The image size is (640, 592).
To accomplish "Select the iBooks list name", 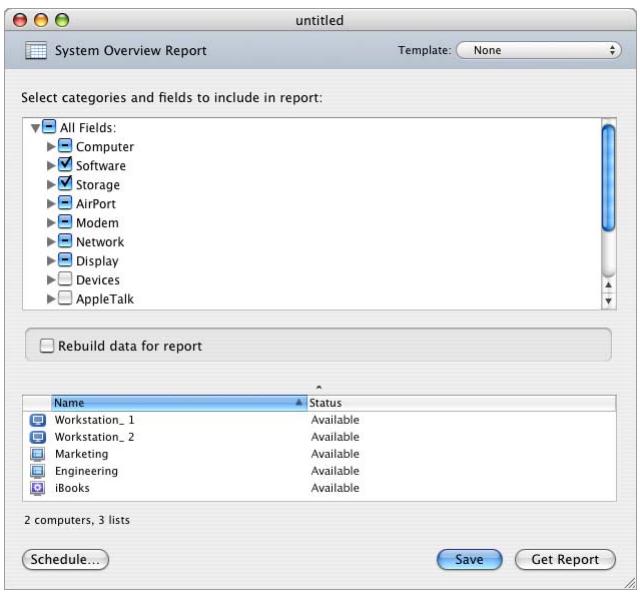I will (x=72, y=488).
